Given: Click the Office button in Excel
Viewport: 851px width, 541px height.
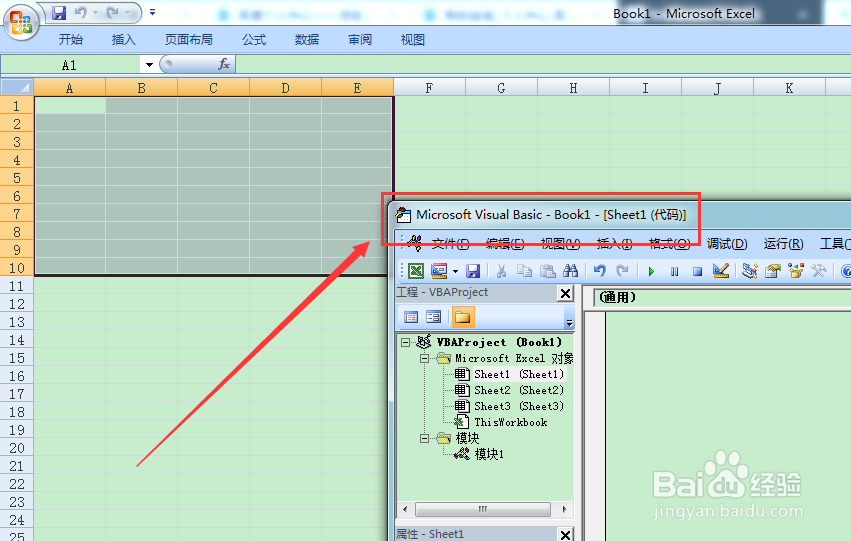Looking at the screenshot, I should 21,22.
